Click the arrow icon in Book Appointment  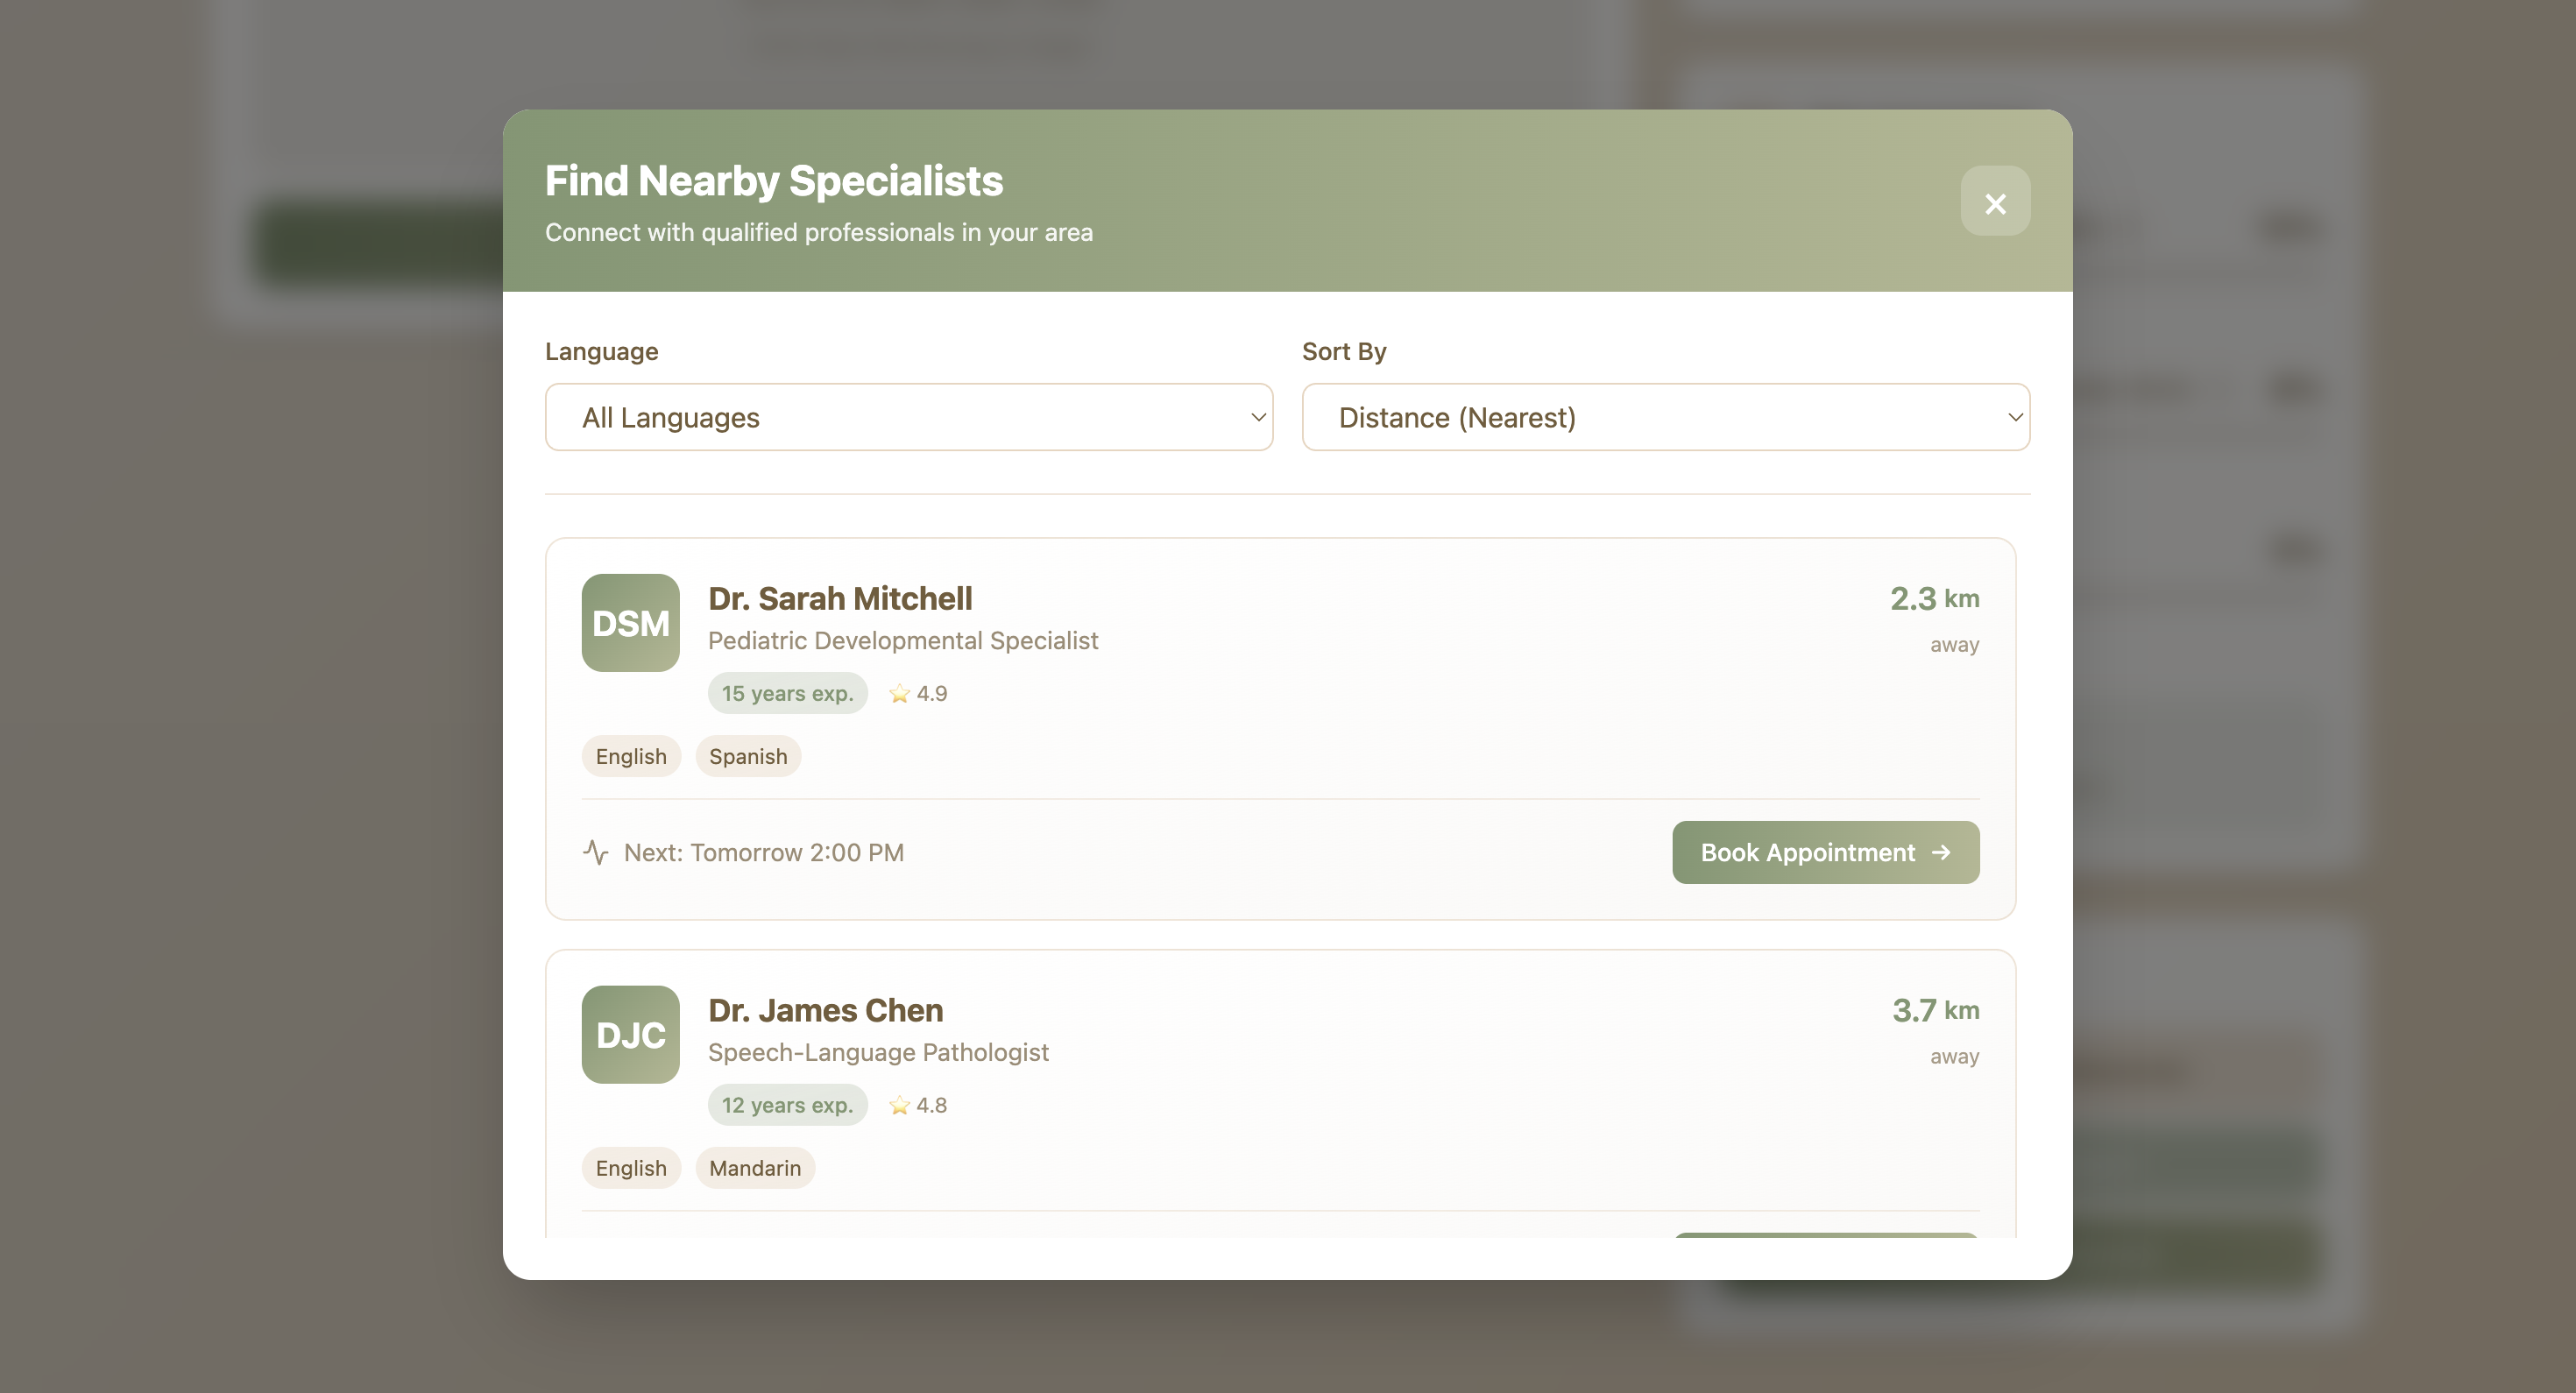click(1941, 853)
